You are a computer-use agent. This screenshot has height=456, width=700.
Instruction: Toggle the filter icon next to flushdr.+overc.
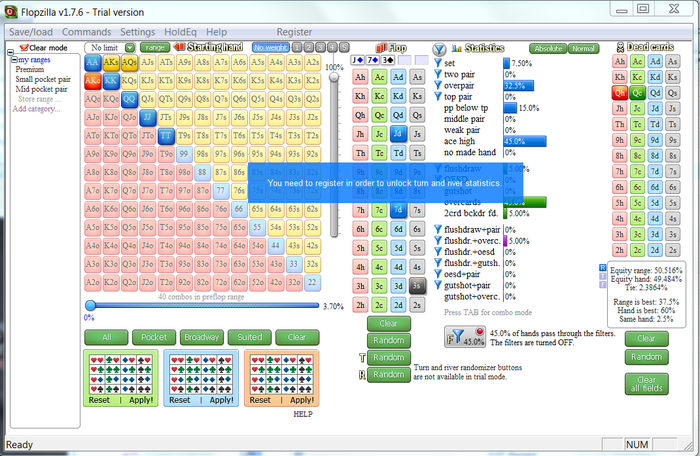point(438,241)
